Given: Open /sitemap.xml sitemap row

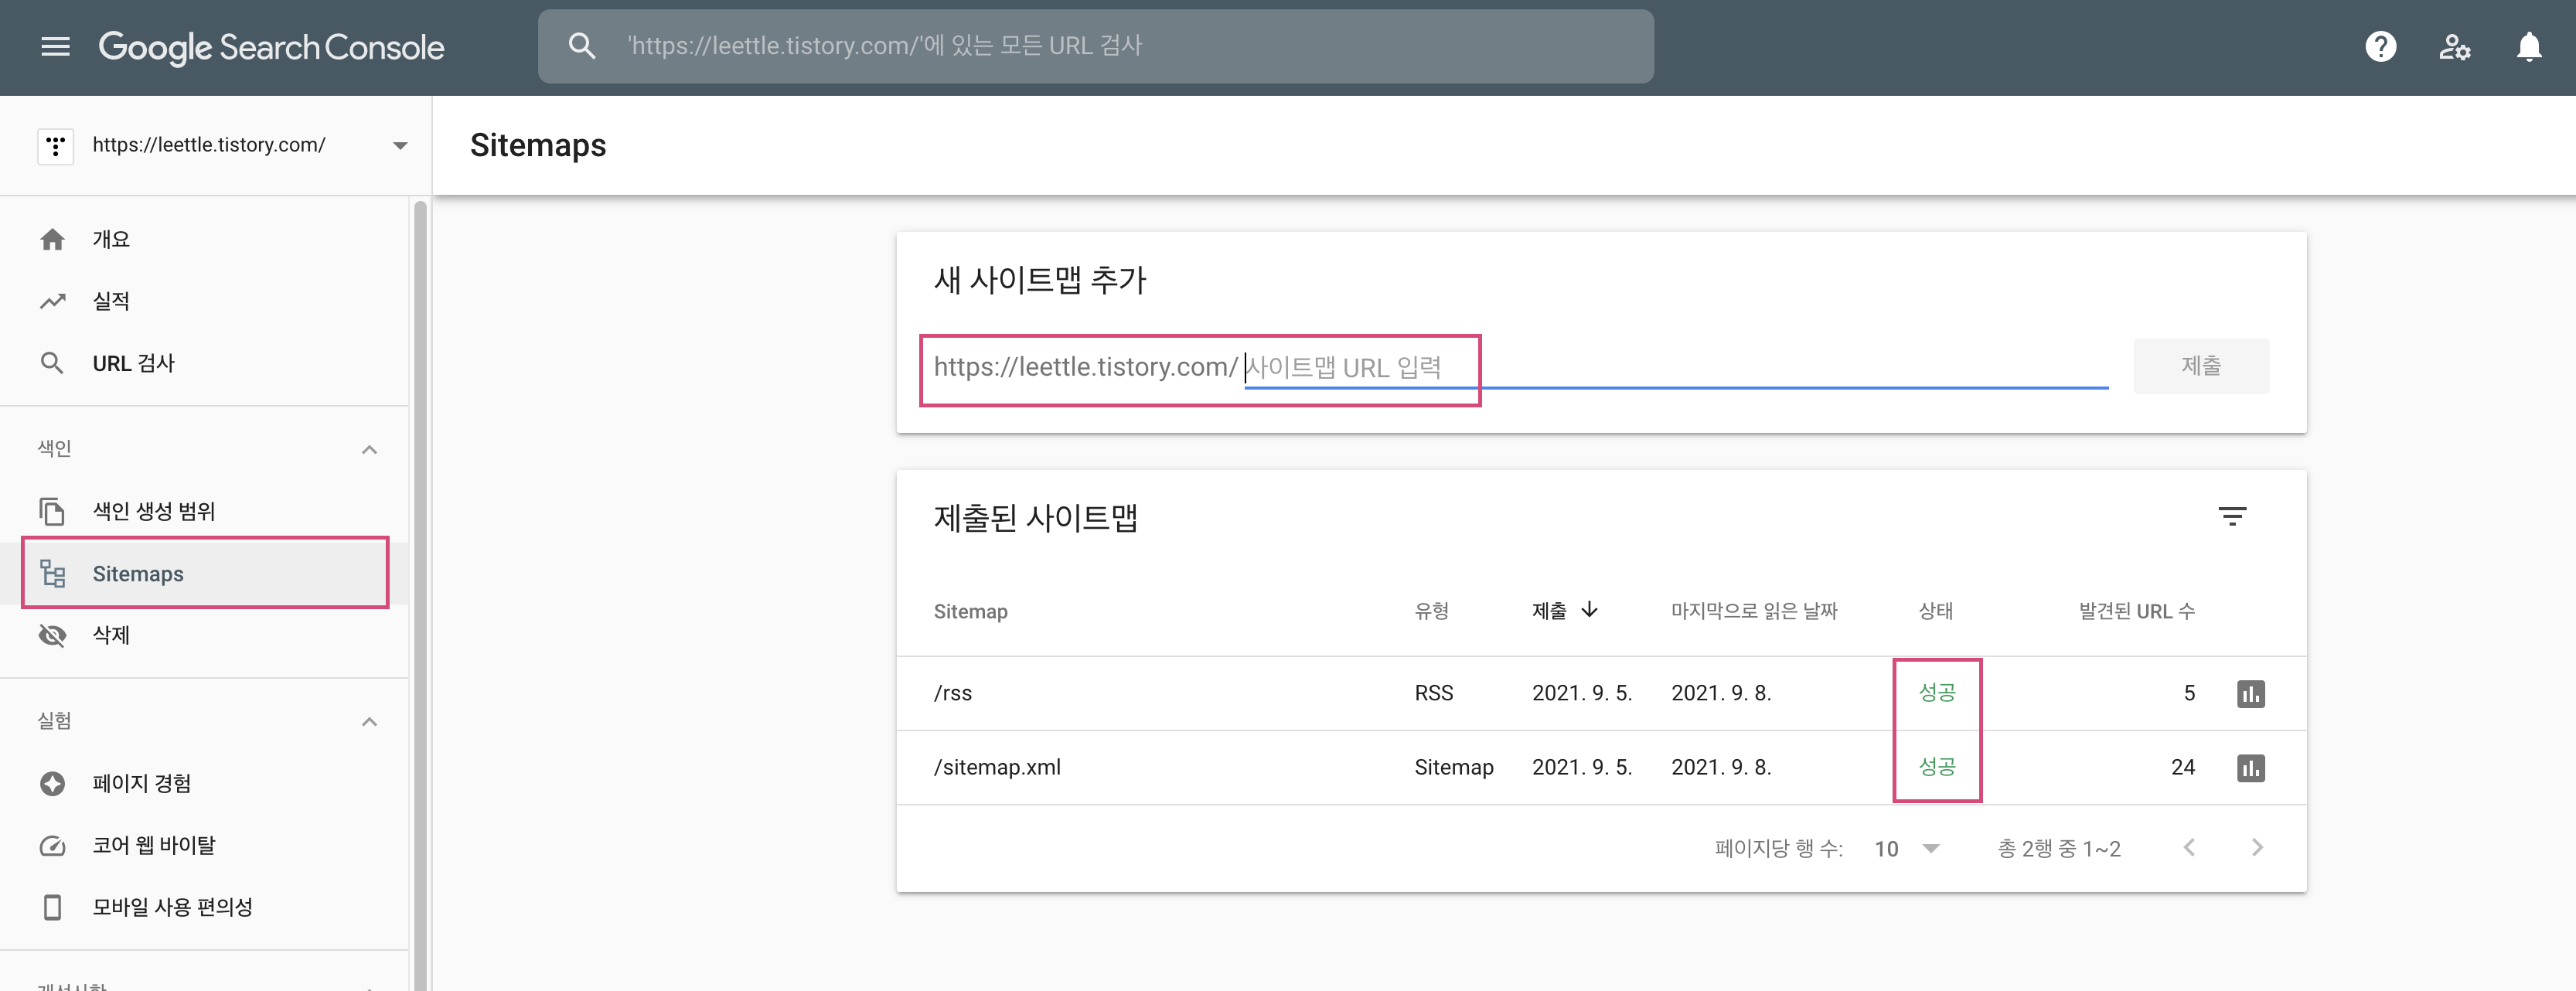Looking at the screenshot, I should 997,767.
